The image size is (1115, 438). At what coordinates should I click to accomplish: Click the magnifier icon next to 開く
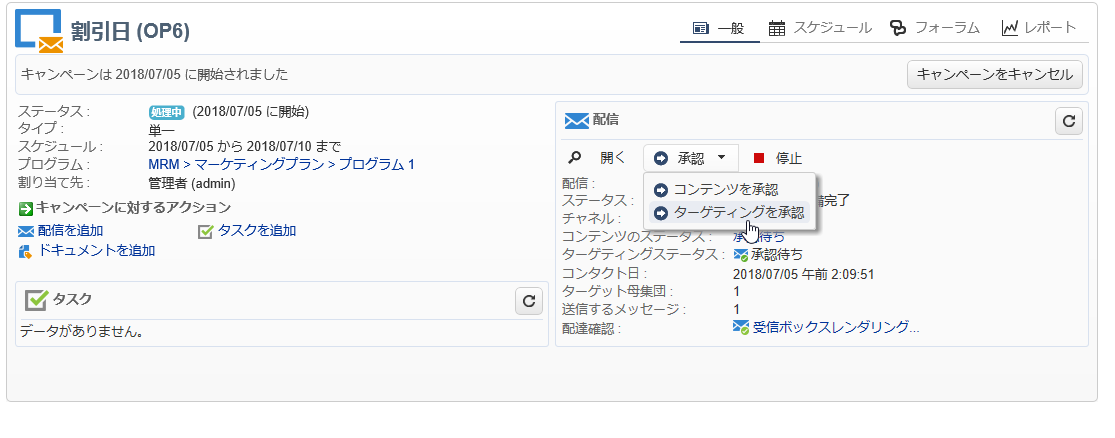click(575, 158)
